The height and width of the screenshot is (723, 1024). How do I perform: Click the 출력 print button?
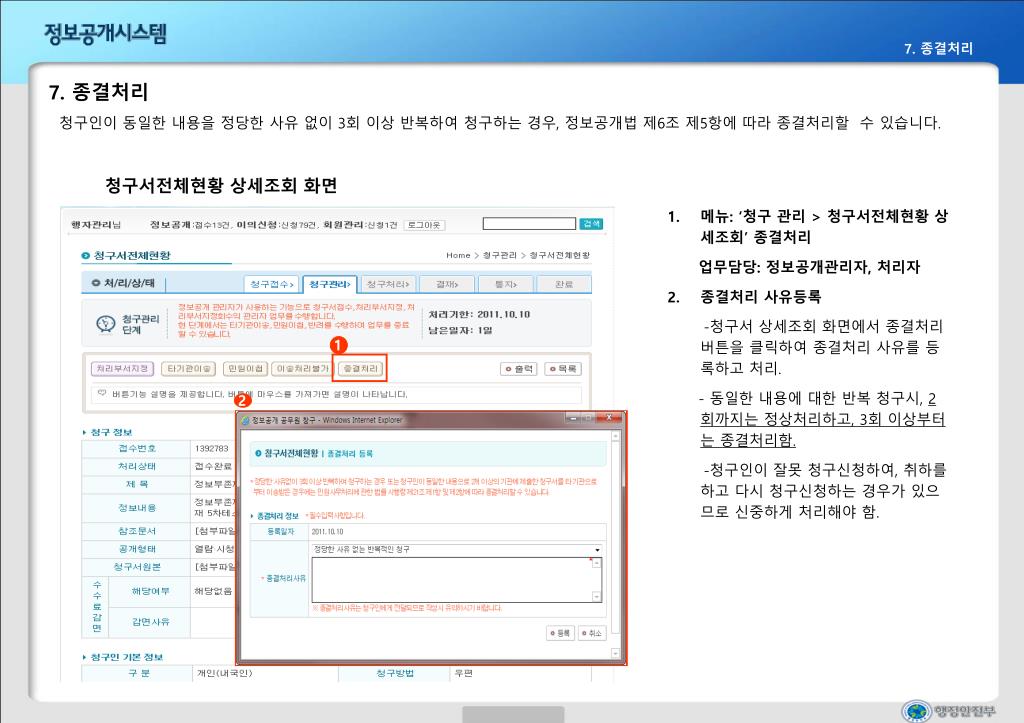tap(519, 369)
